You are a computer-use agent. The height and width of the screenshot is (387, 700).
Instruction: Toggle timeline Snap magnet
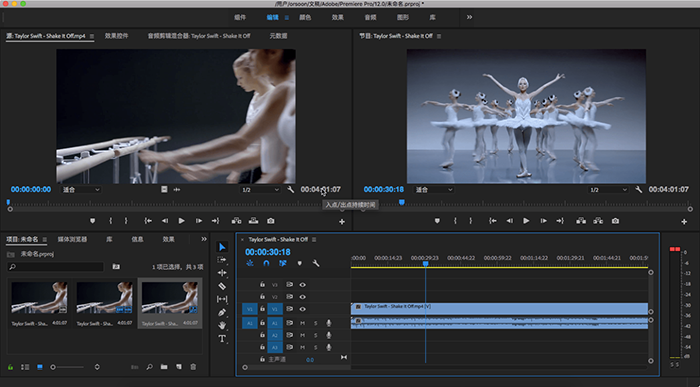tap(266, 263)
